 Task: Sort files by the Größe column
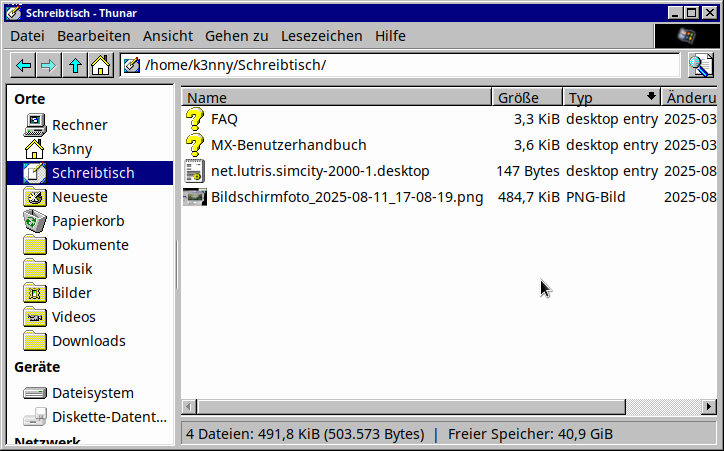(x=526, y=97)
